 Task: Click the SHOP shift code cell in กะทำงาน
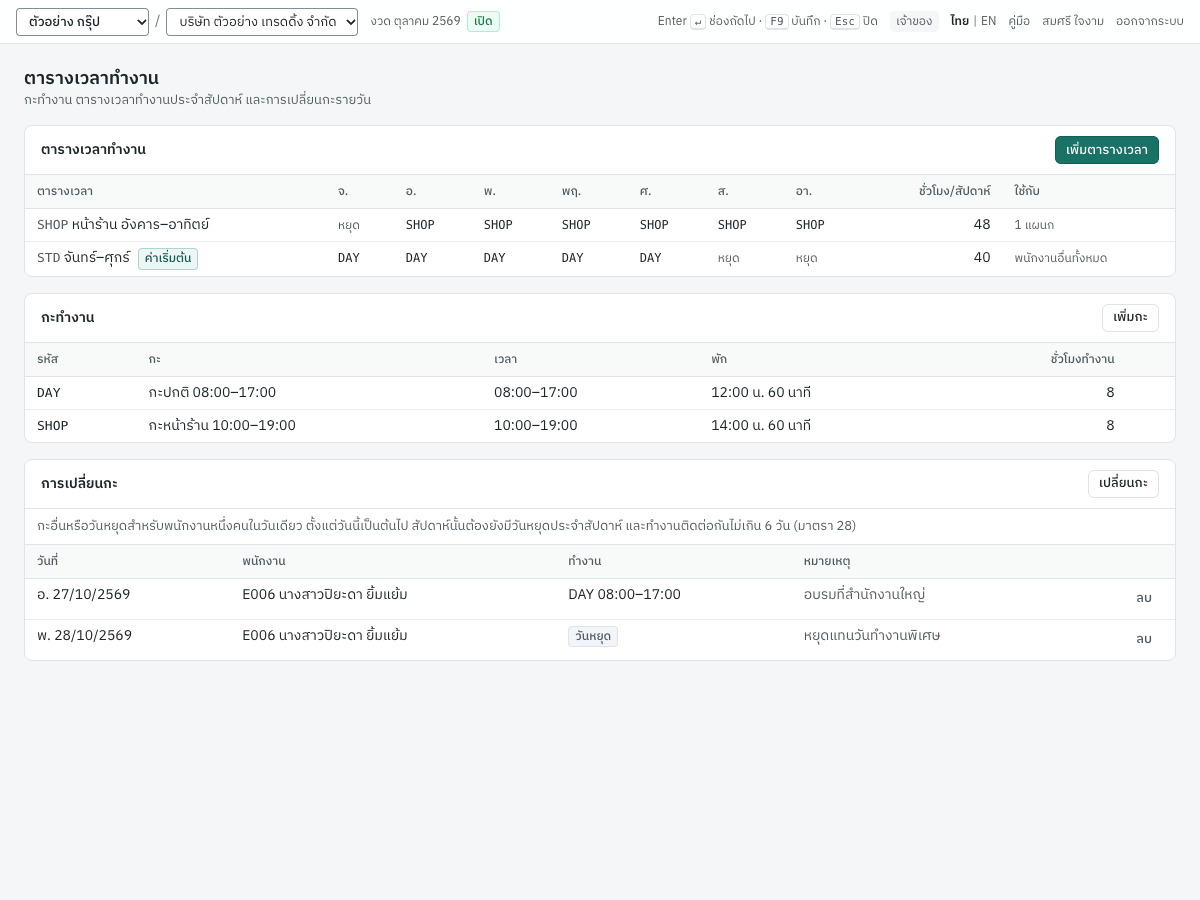pyautogui.click(x=53, y=426)
